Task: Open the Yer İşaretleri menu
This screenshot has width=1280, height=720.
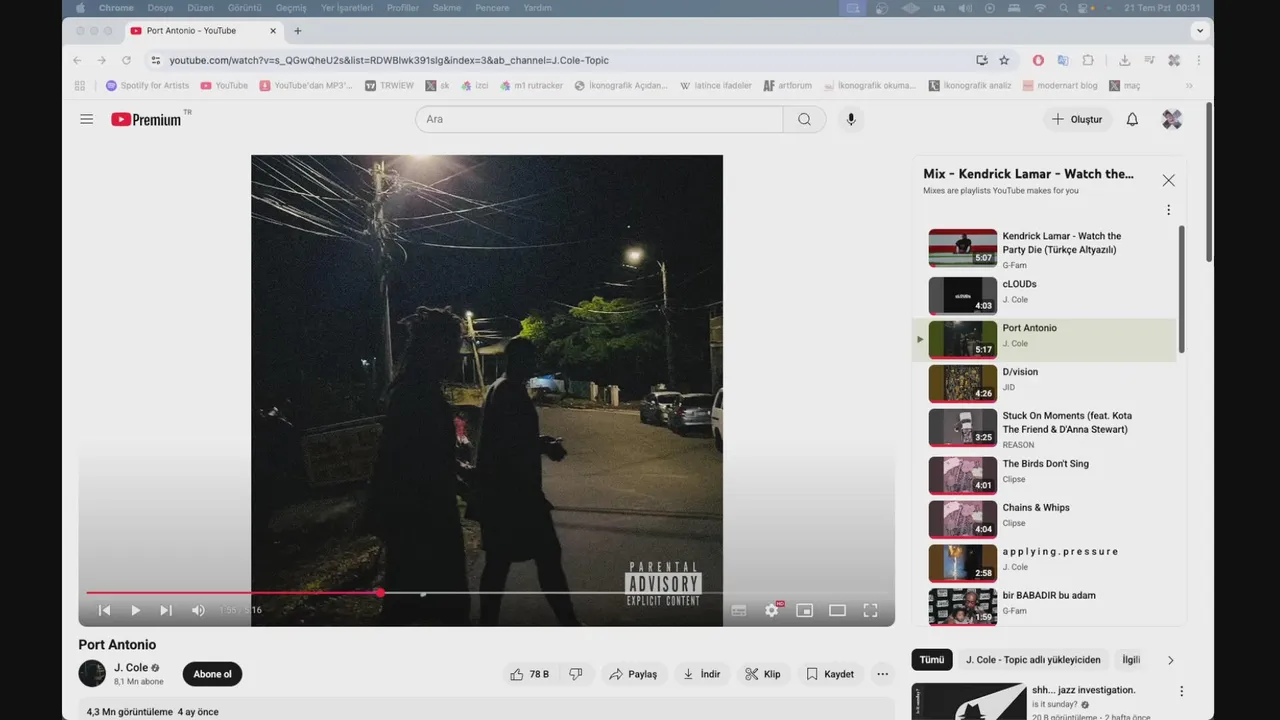Action: (x=347, y=8)
